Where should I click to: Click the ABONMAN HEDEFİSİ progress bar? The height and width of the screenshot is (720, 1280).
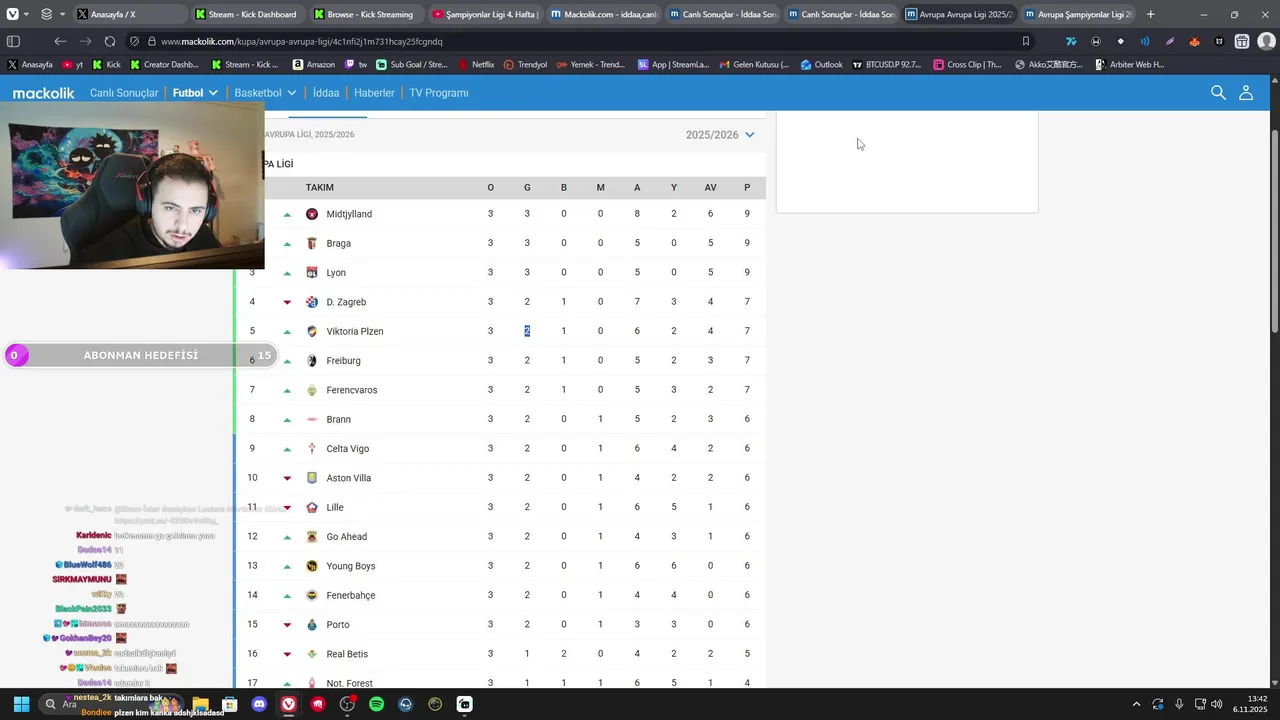point(141,355)
